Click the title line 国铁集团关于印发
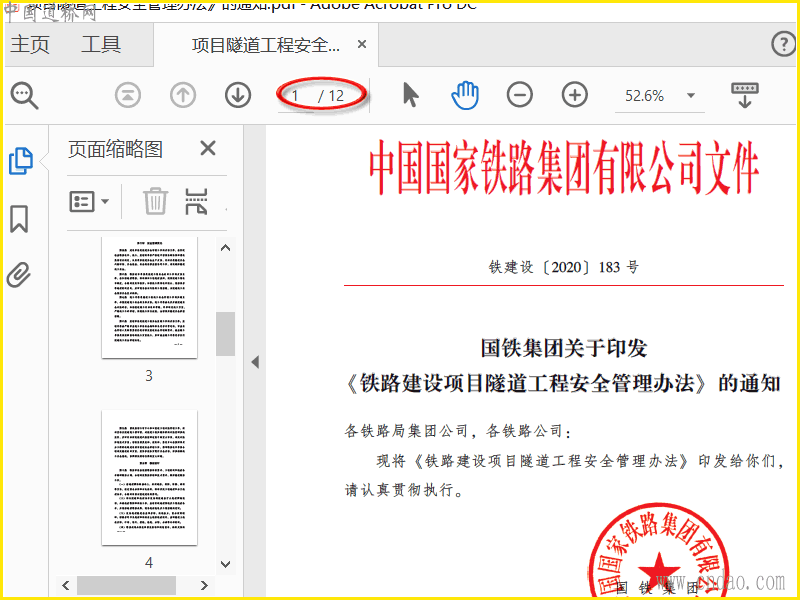The image size is (800, 600). [564, 348]
